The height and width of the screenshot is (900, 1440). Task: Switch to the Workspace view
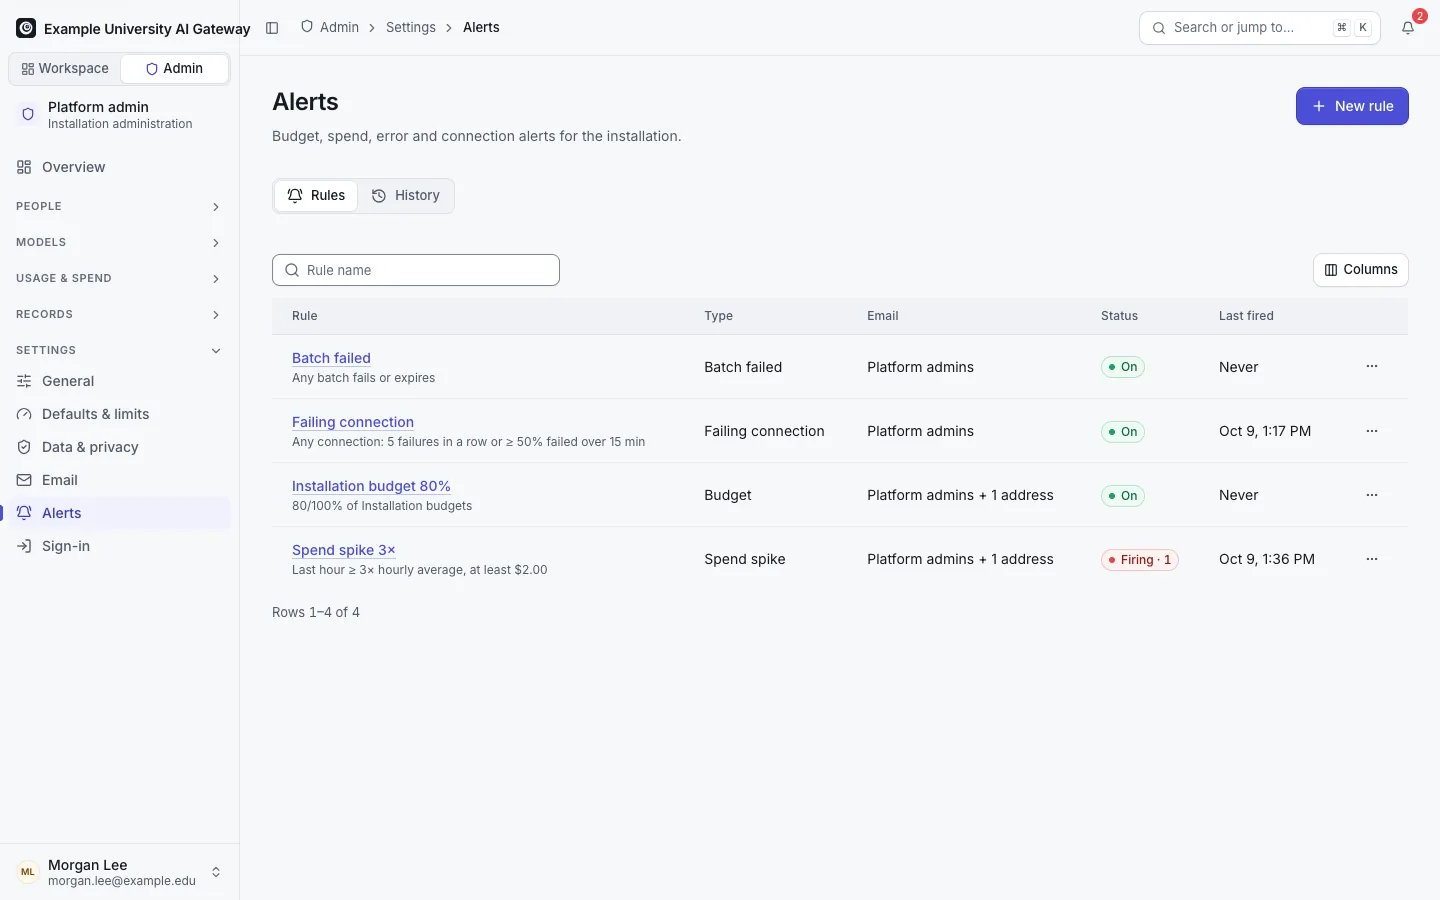(65, 69)
